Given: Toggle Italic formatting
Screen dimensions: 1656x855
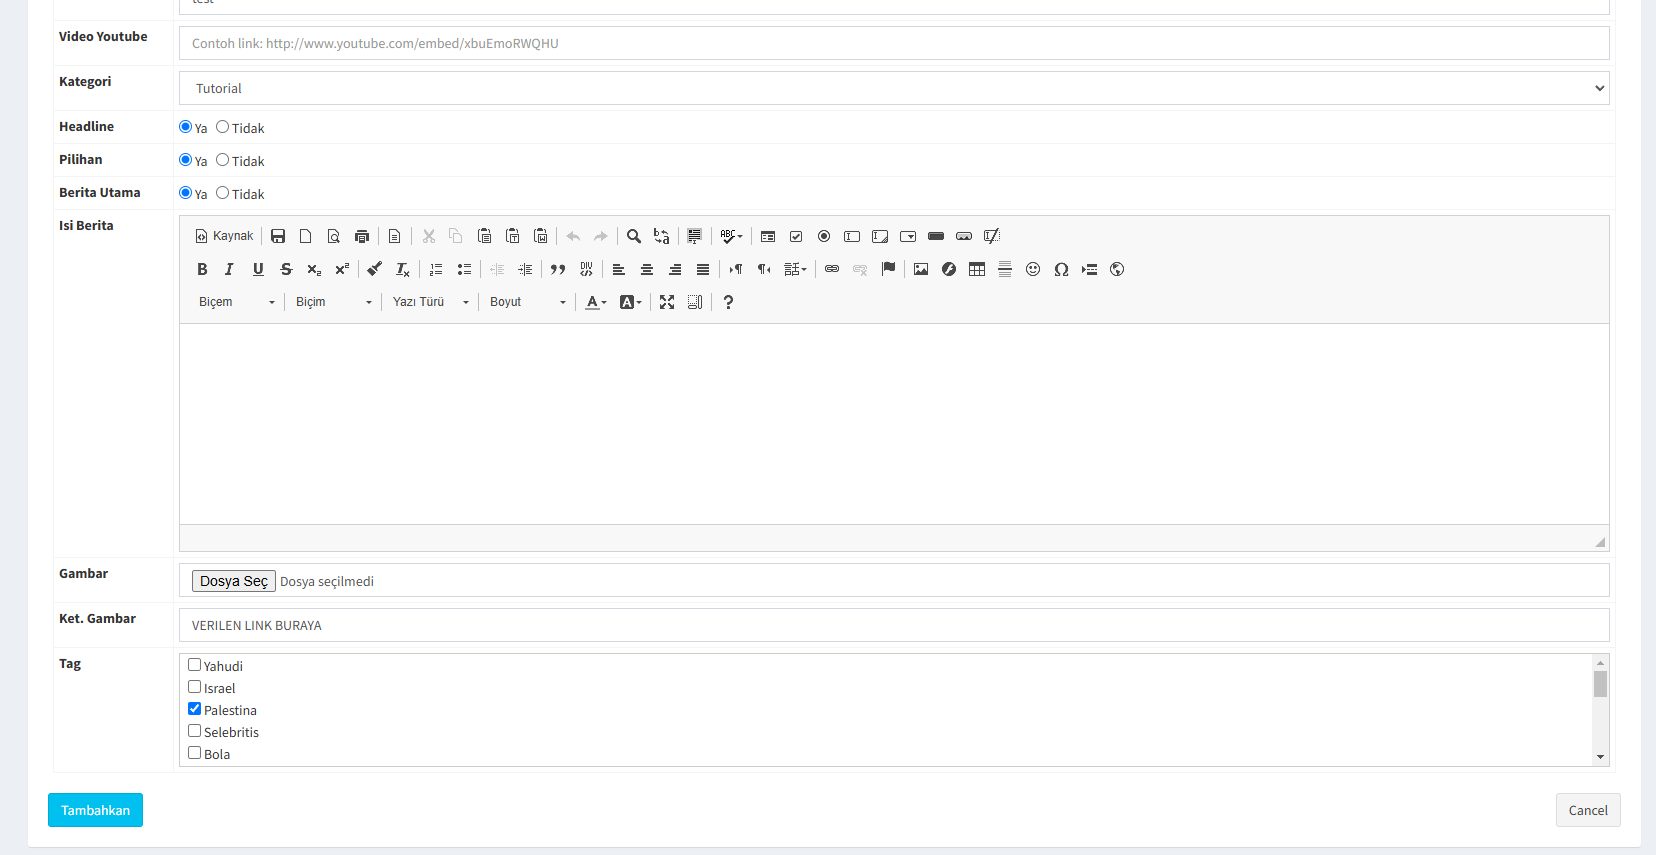Looking at the screenshot, I should tap(230, 269).
